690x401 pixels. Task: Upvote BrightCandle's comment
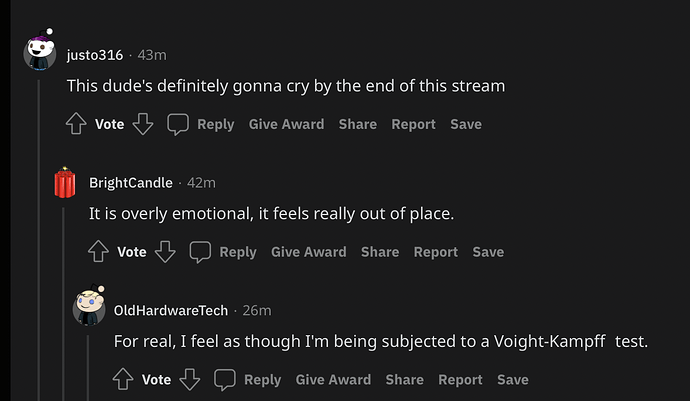pyautogui.click(x=99, y=252)
